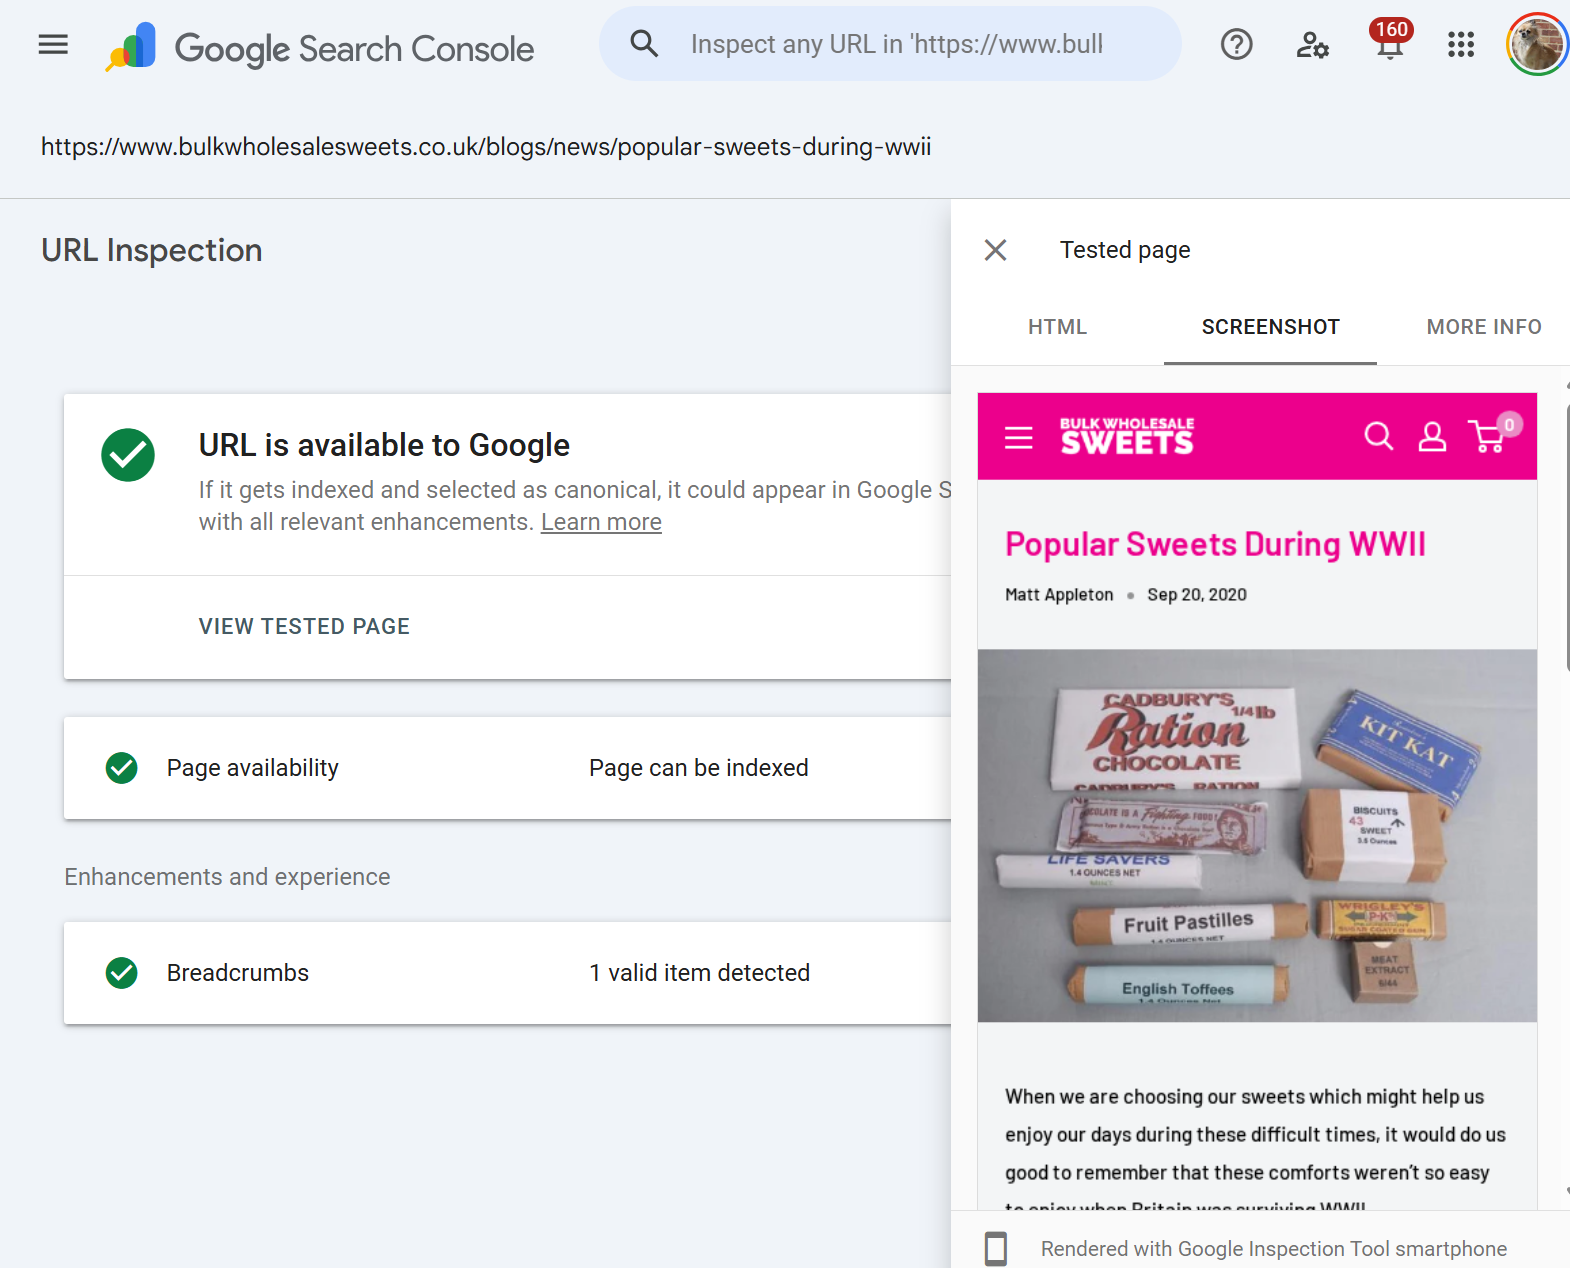Screen dimensions: 1570x1268
Task: Select the SCREENSHOT tab
Action: pyautogui.click(x=1270, y=327)
